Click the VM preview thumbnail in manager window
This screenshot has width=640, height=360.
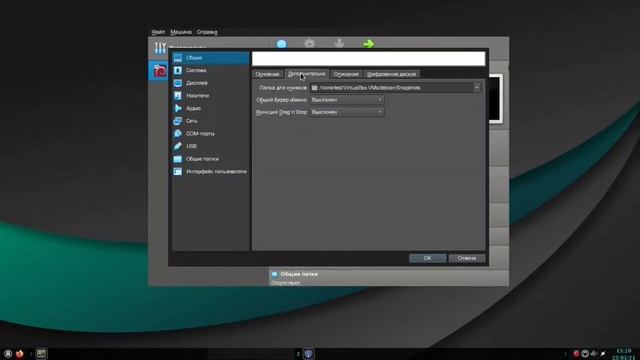496,98
